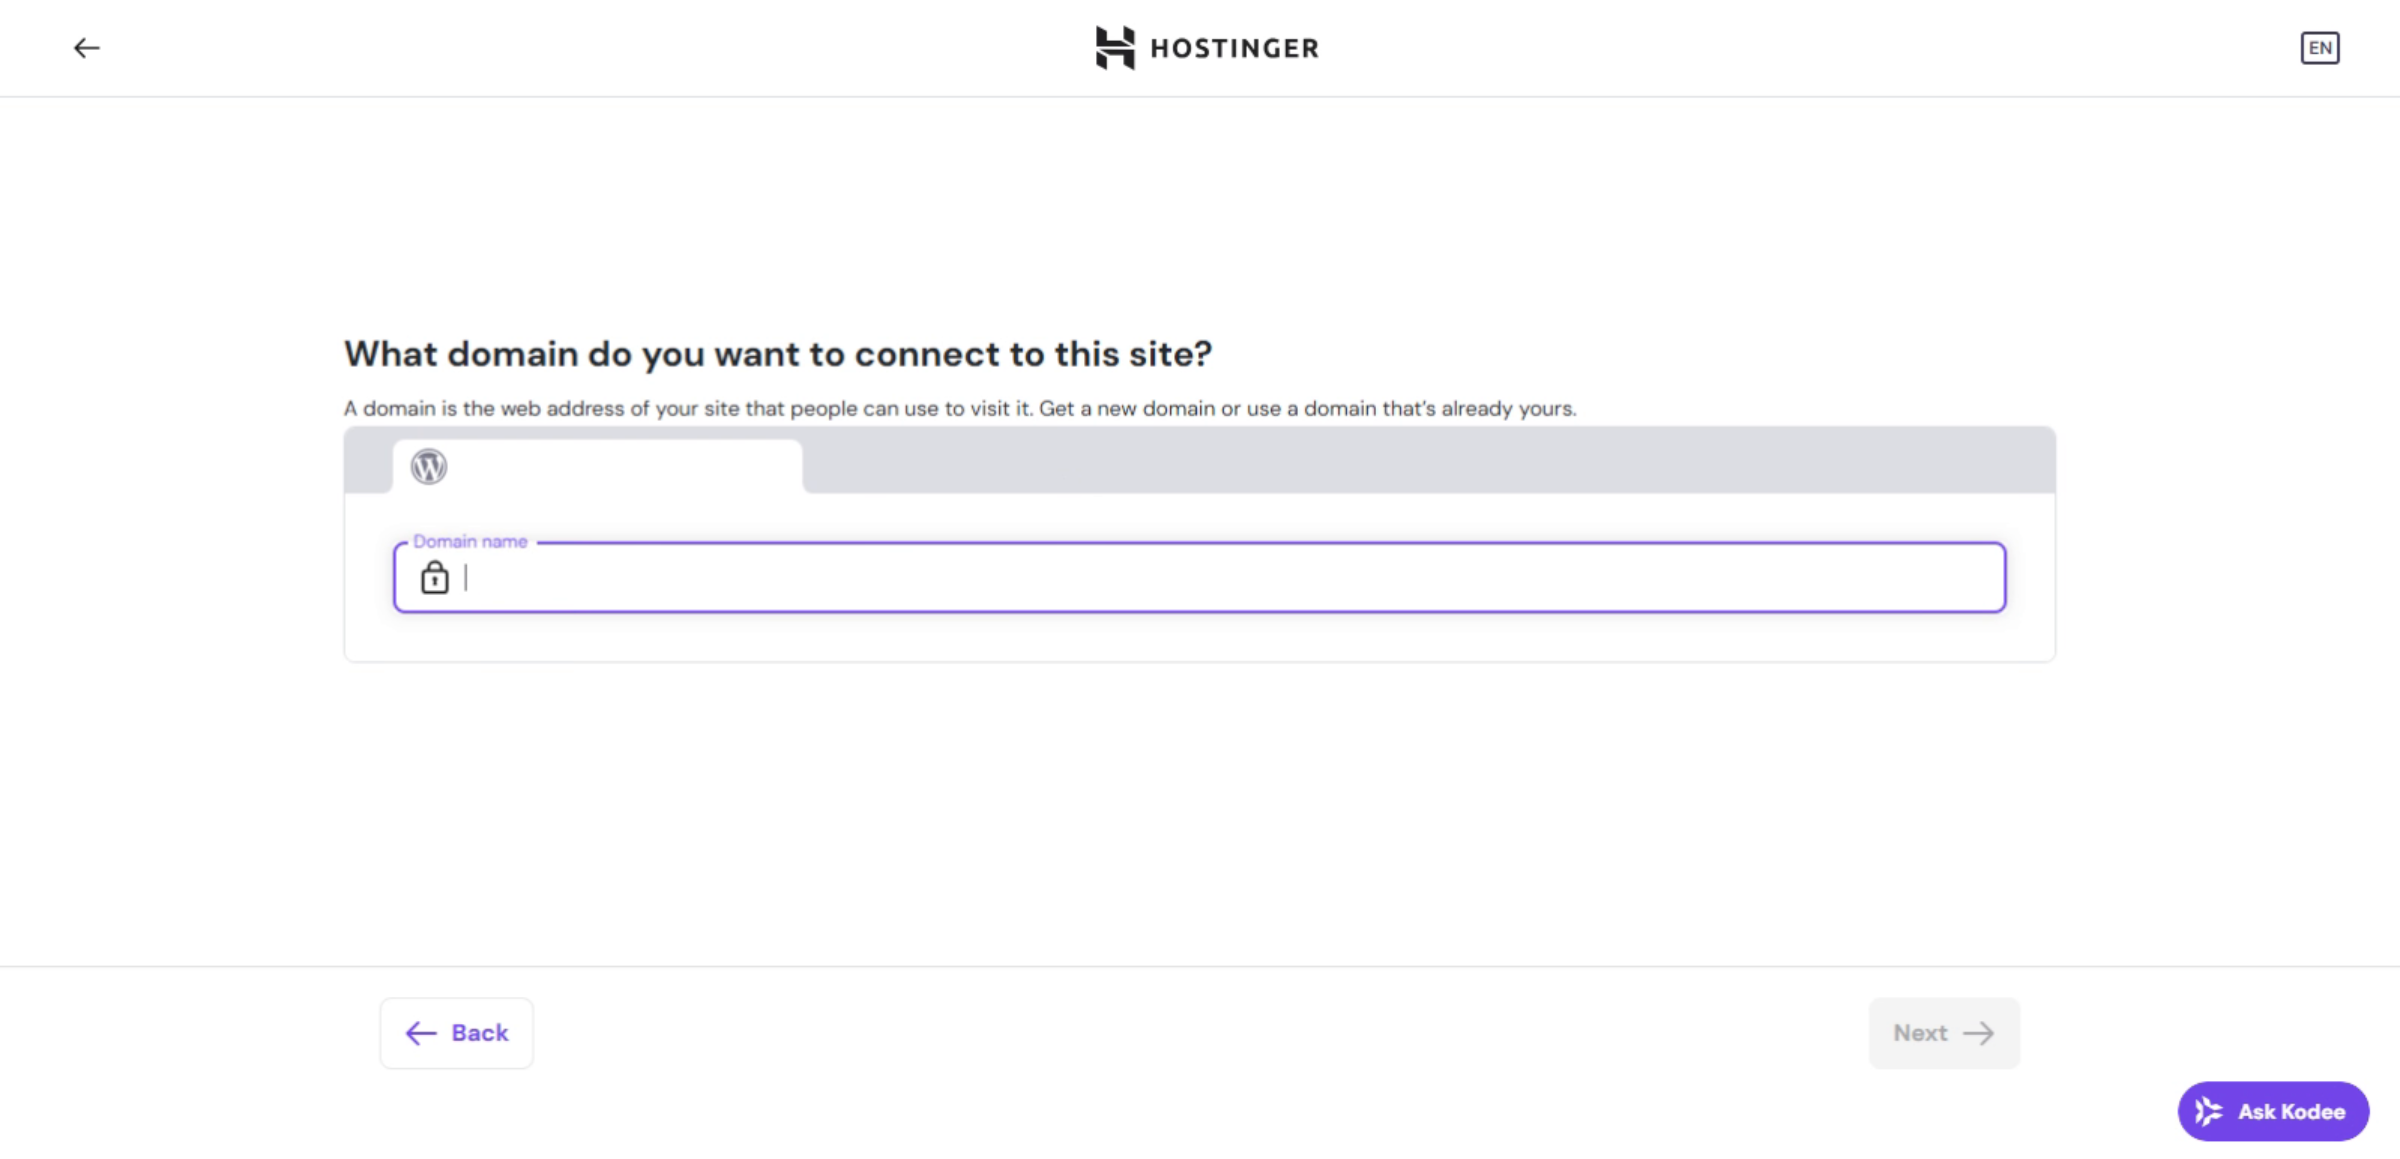Click the arrow inside the Next button
The width and height of the screenshot is (2400, 1159).
[1981, 1033]
